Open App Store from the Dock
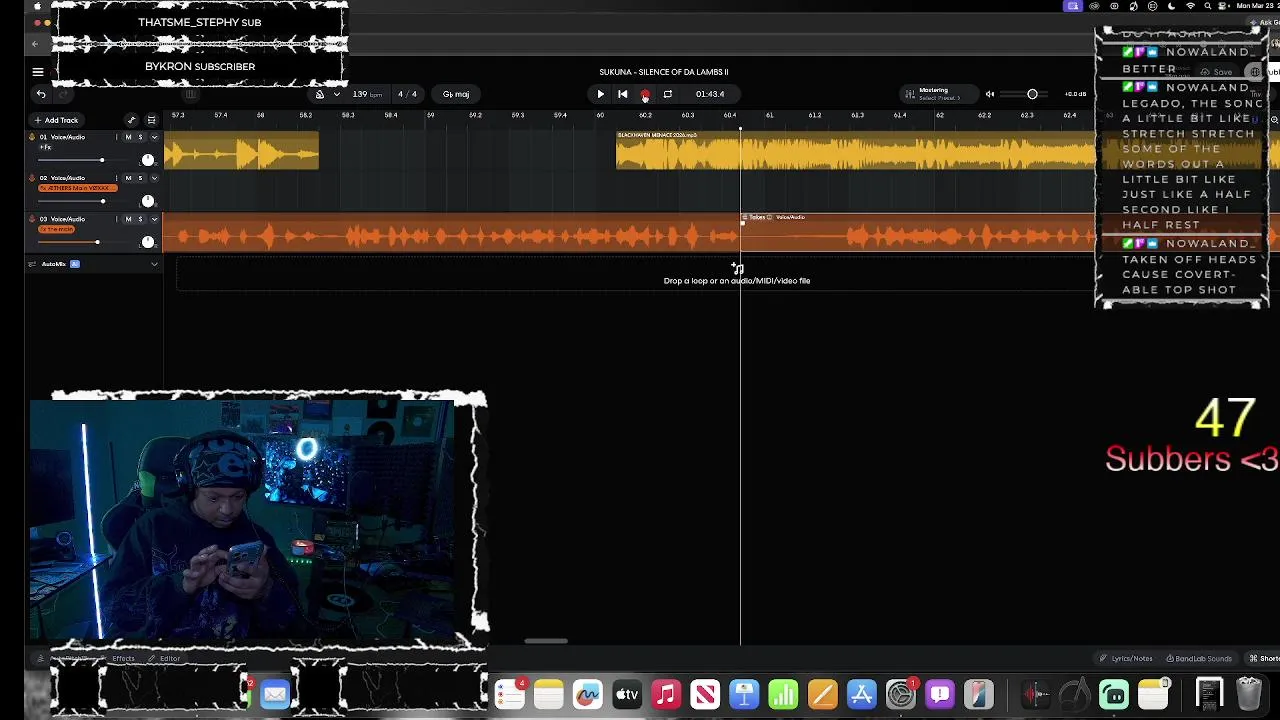 pos(861,694)
